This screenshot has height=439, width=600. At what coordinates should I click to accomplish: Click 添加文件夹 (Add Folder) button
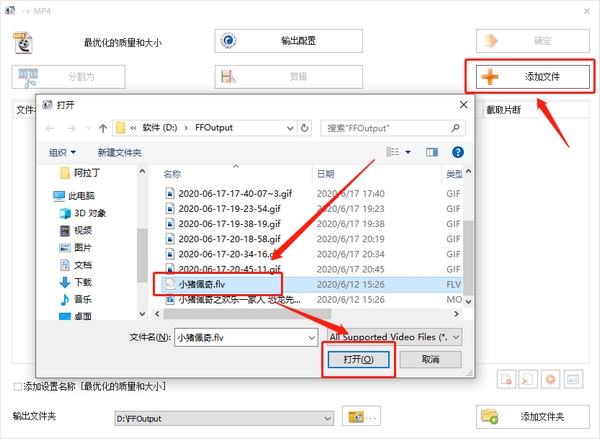[528, 416]
